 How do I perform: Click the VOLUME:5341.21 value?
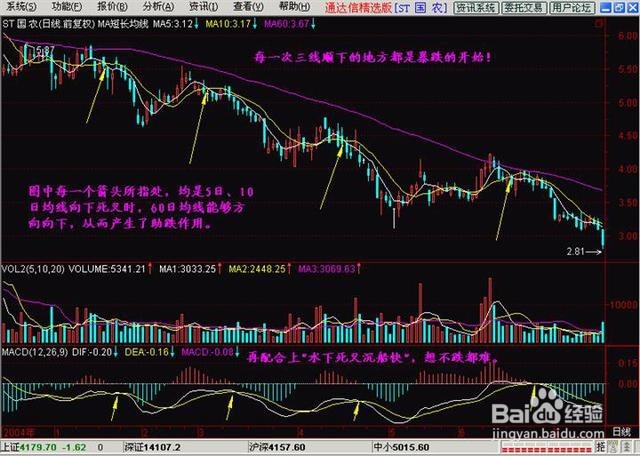coord(107,269)
